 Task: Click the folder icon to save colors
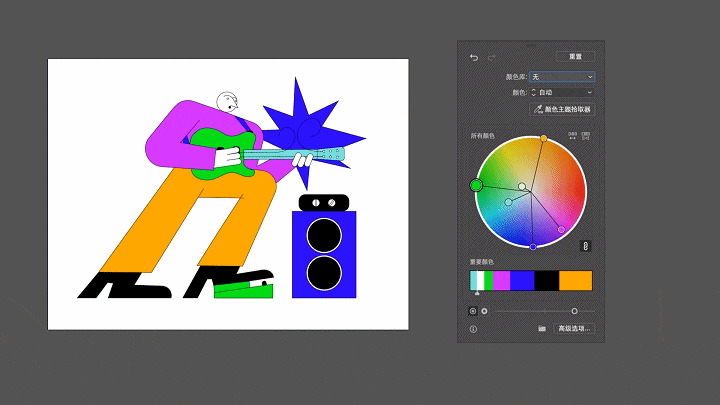point(541,328)
